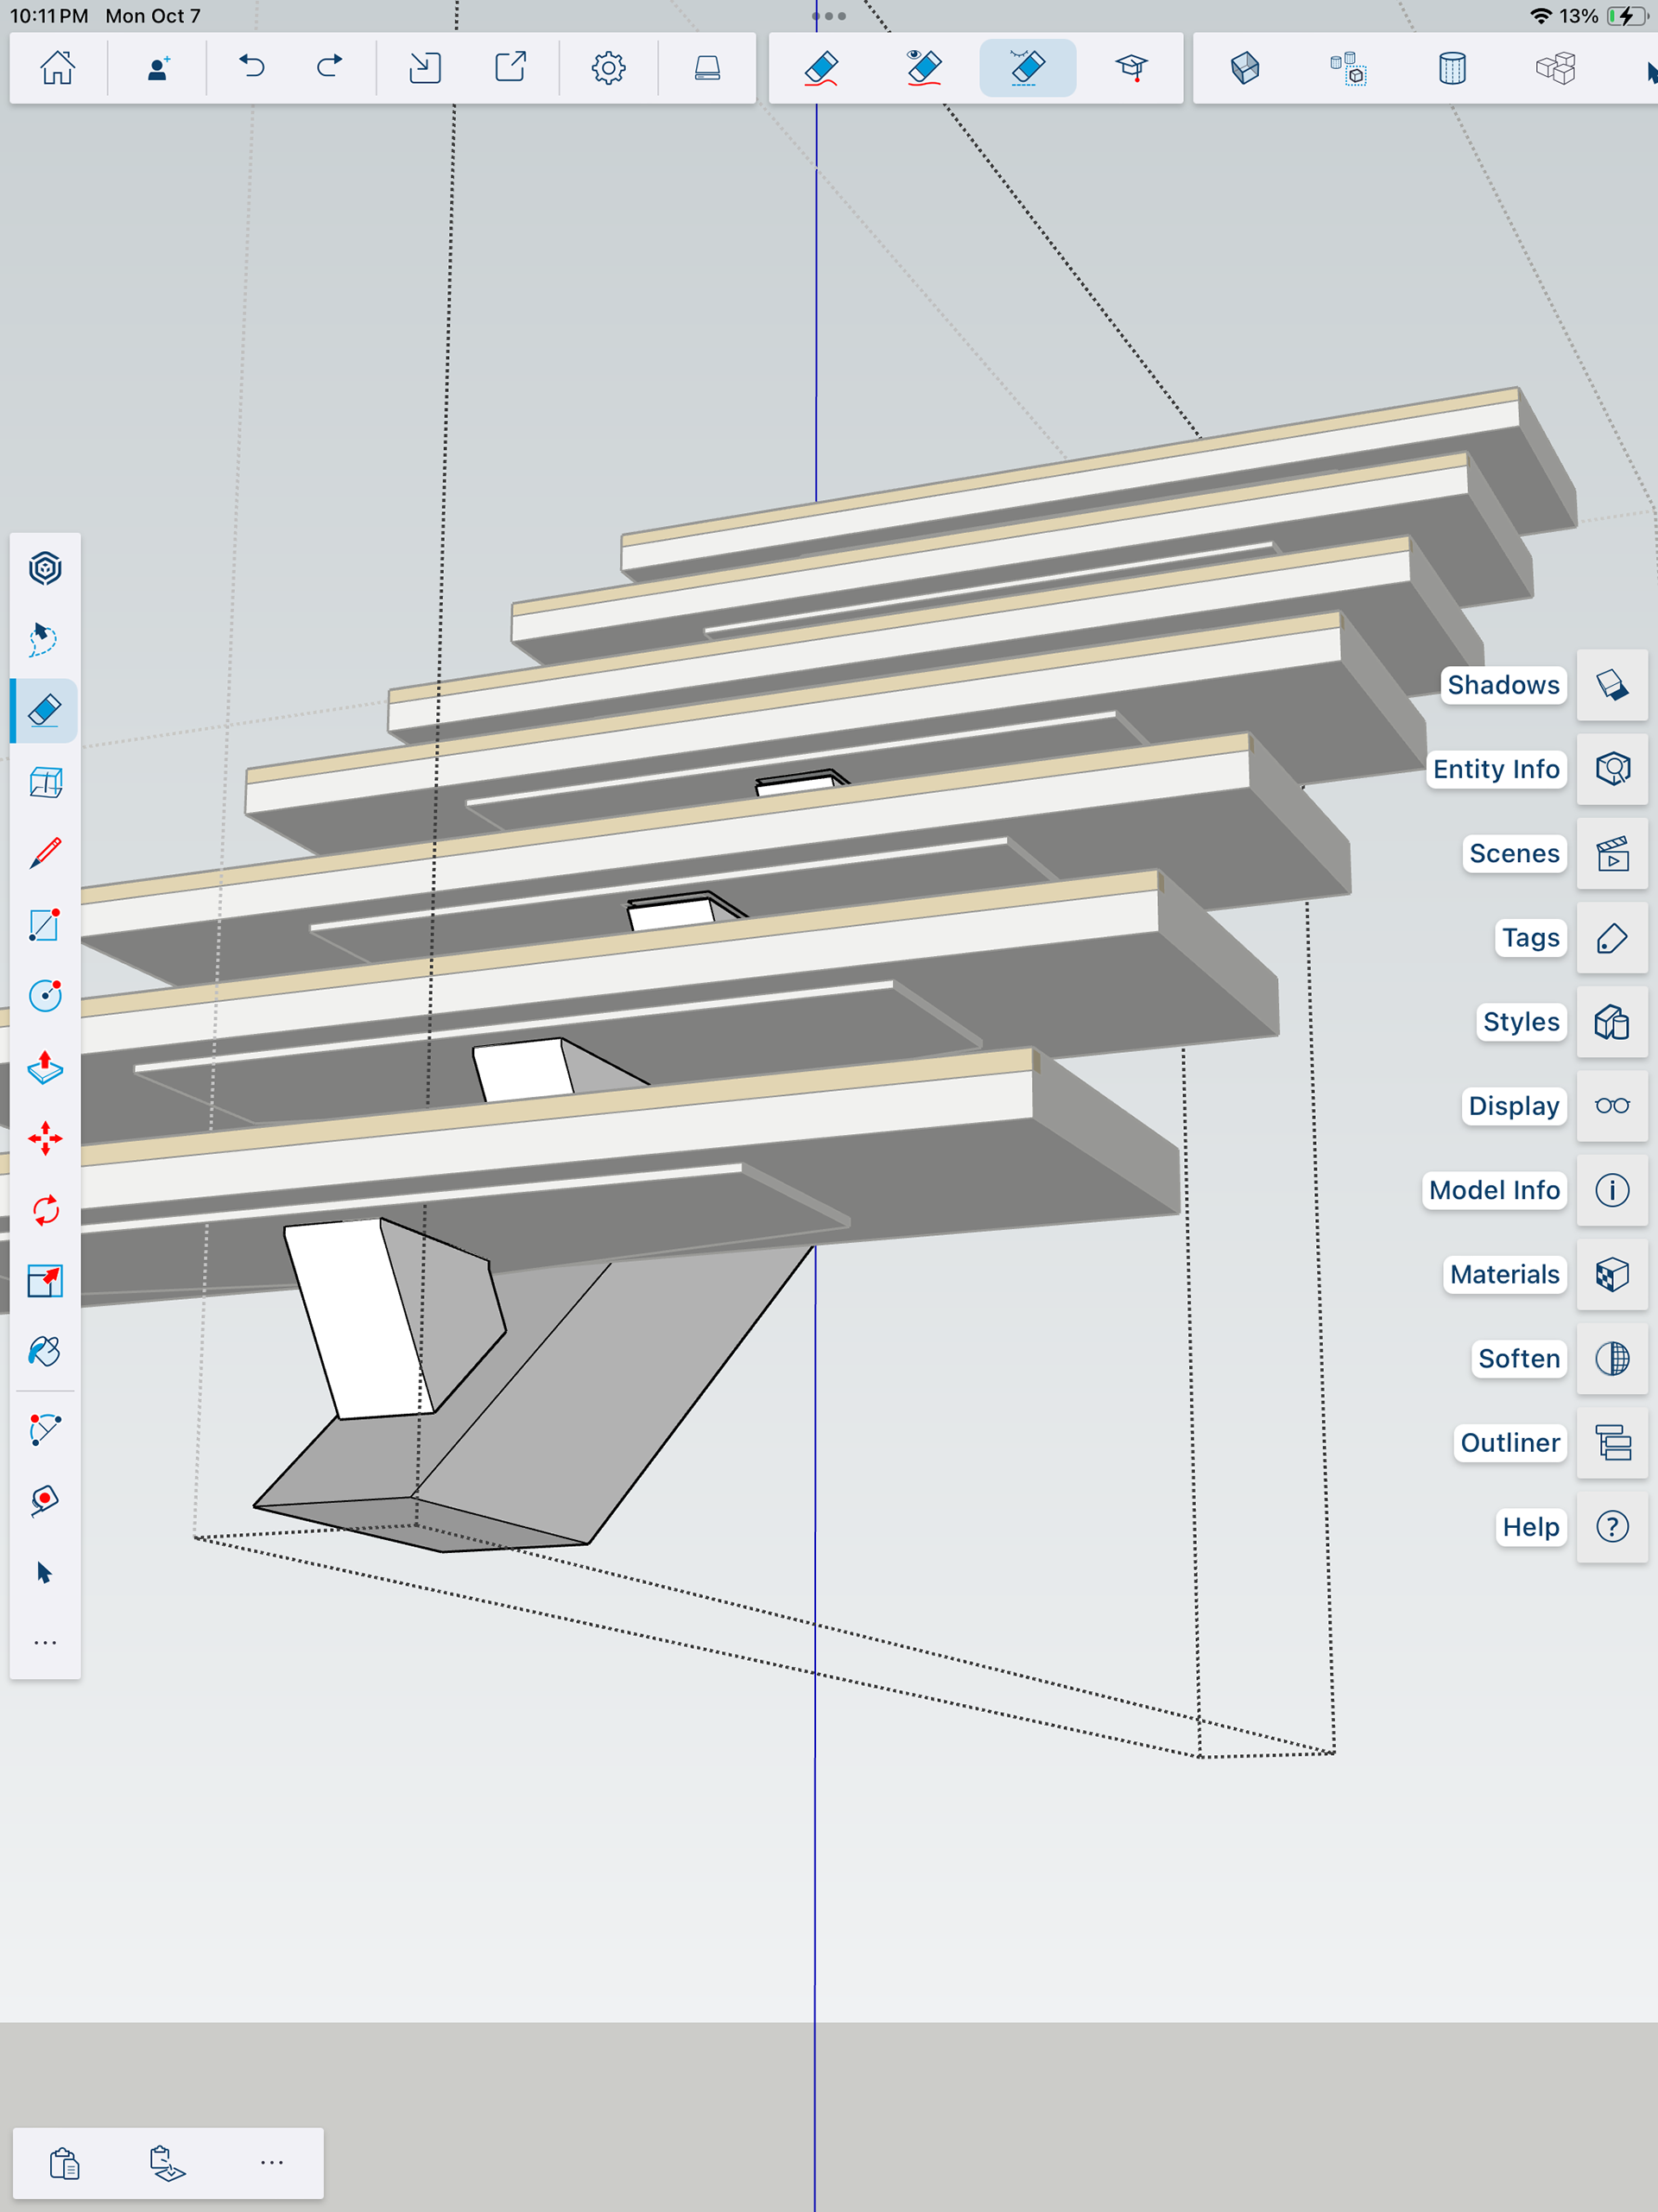
Task: Click the Entity Info label
Action: (x=1495, y=769)
